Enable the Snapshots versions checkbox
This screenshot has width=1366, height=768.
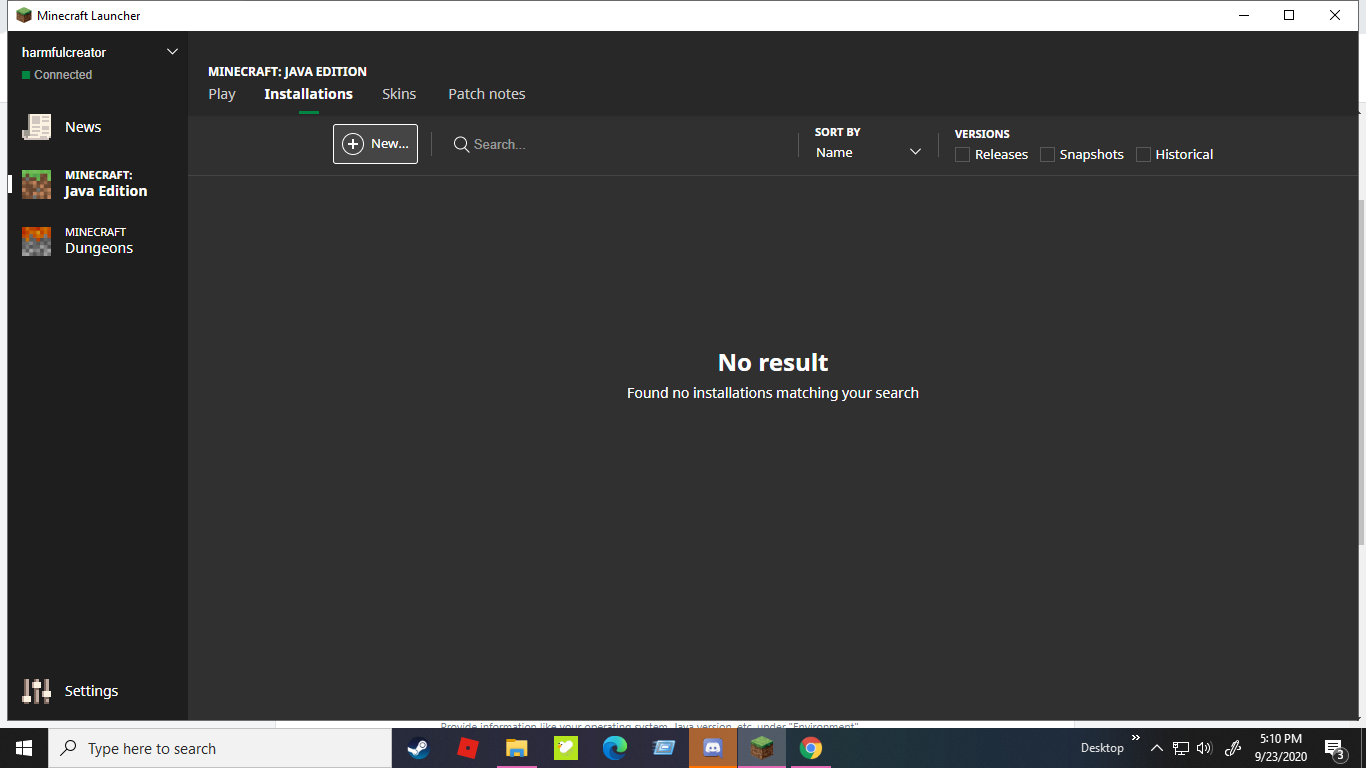(1047, 155)
